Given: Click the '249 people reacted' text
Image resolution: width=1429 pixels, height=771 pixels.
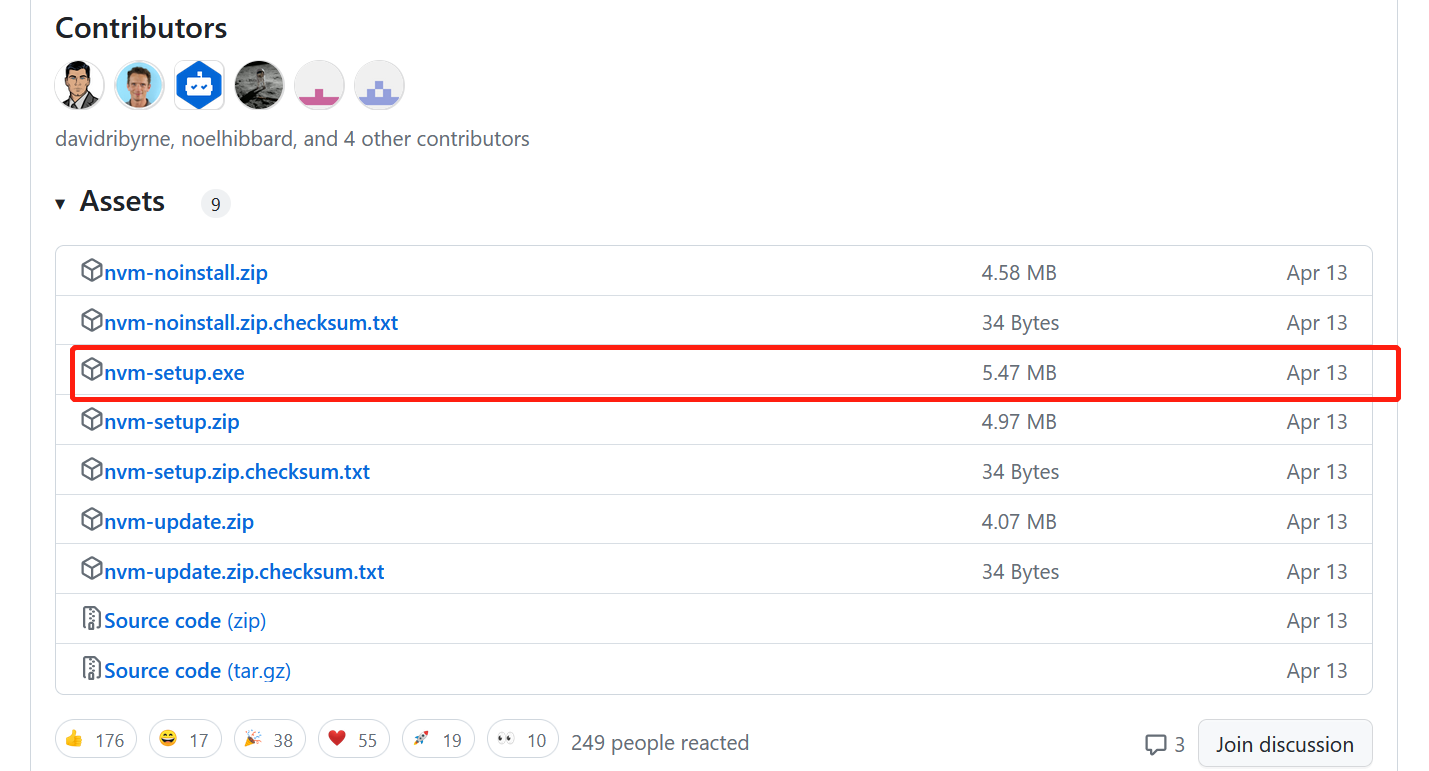Looking at the screenshot, I should click(660, 742).
